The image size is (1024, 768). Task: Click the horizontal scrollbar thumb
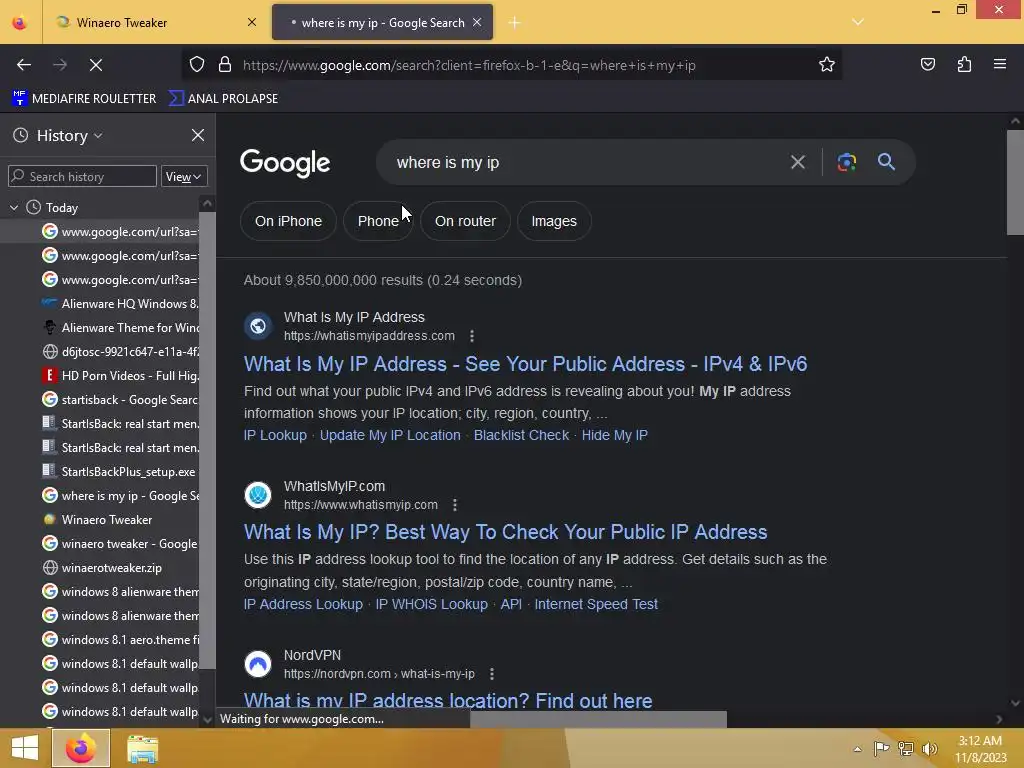tap(598, 719)
